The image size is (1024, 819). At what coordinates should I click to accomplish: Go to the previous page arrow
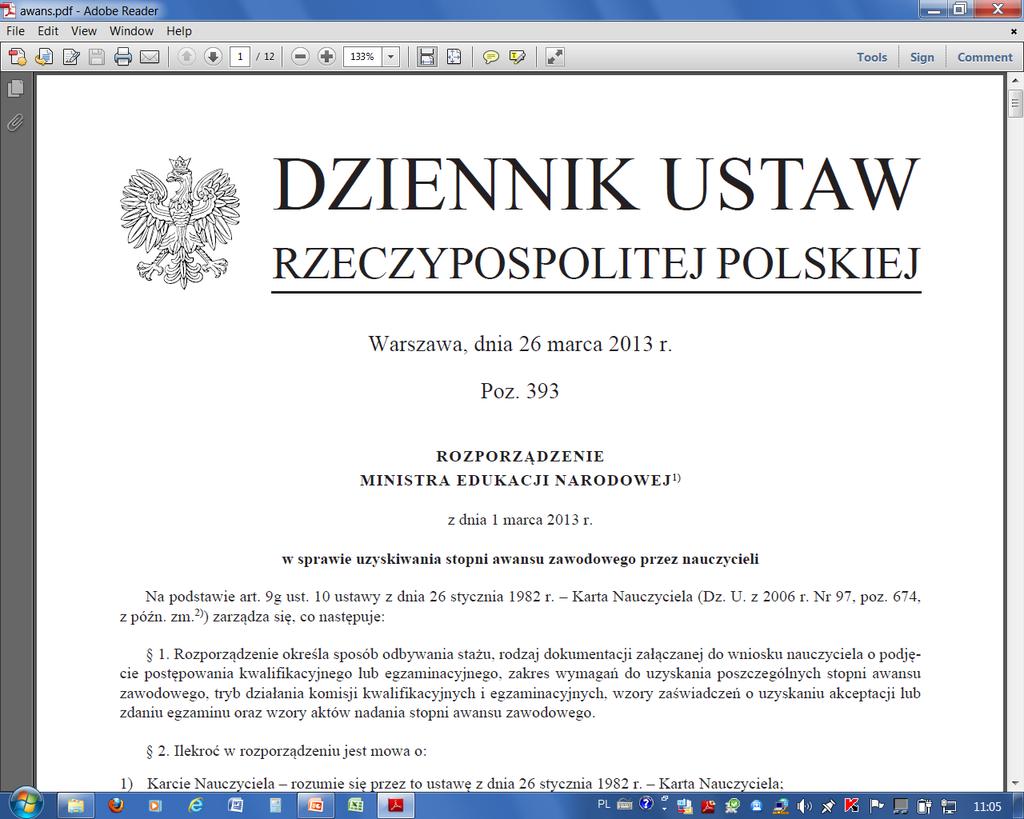click(x=186, y=57)
